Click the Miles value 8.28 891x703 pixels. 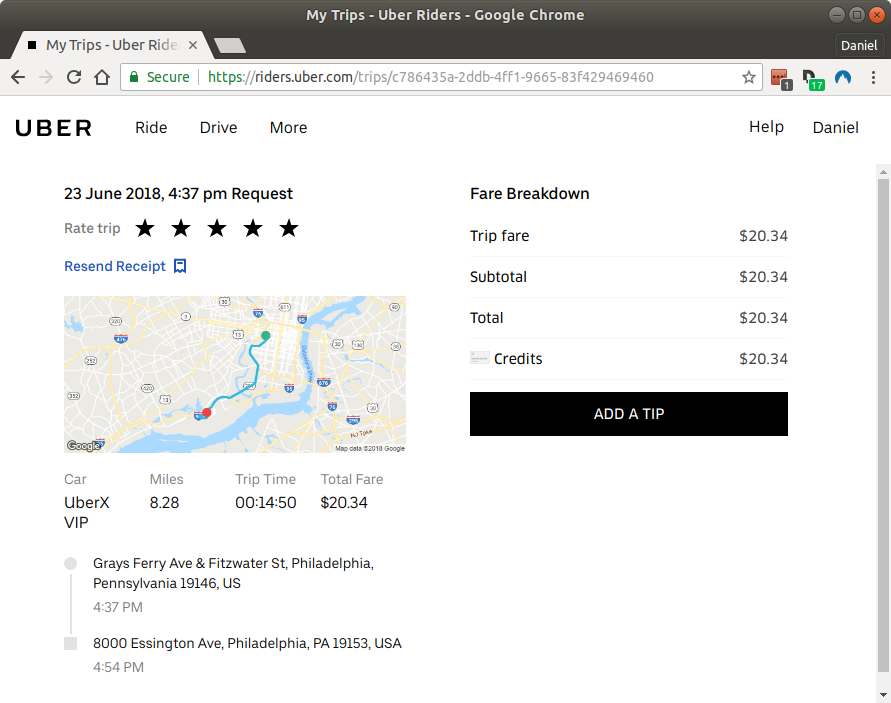[x=164, y=502]
